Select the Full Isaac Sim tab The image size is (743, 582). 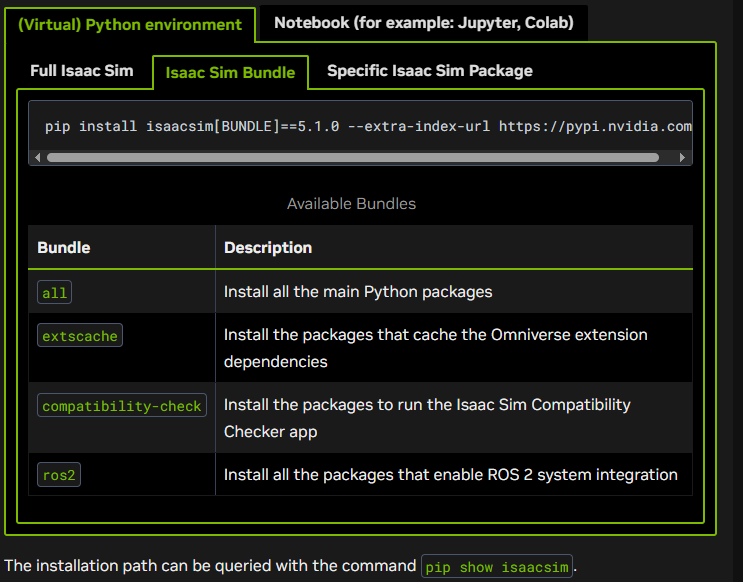pos(82,71)
